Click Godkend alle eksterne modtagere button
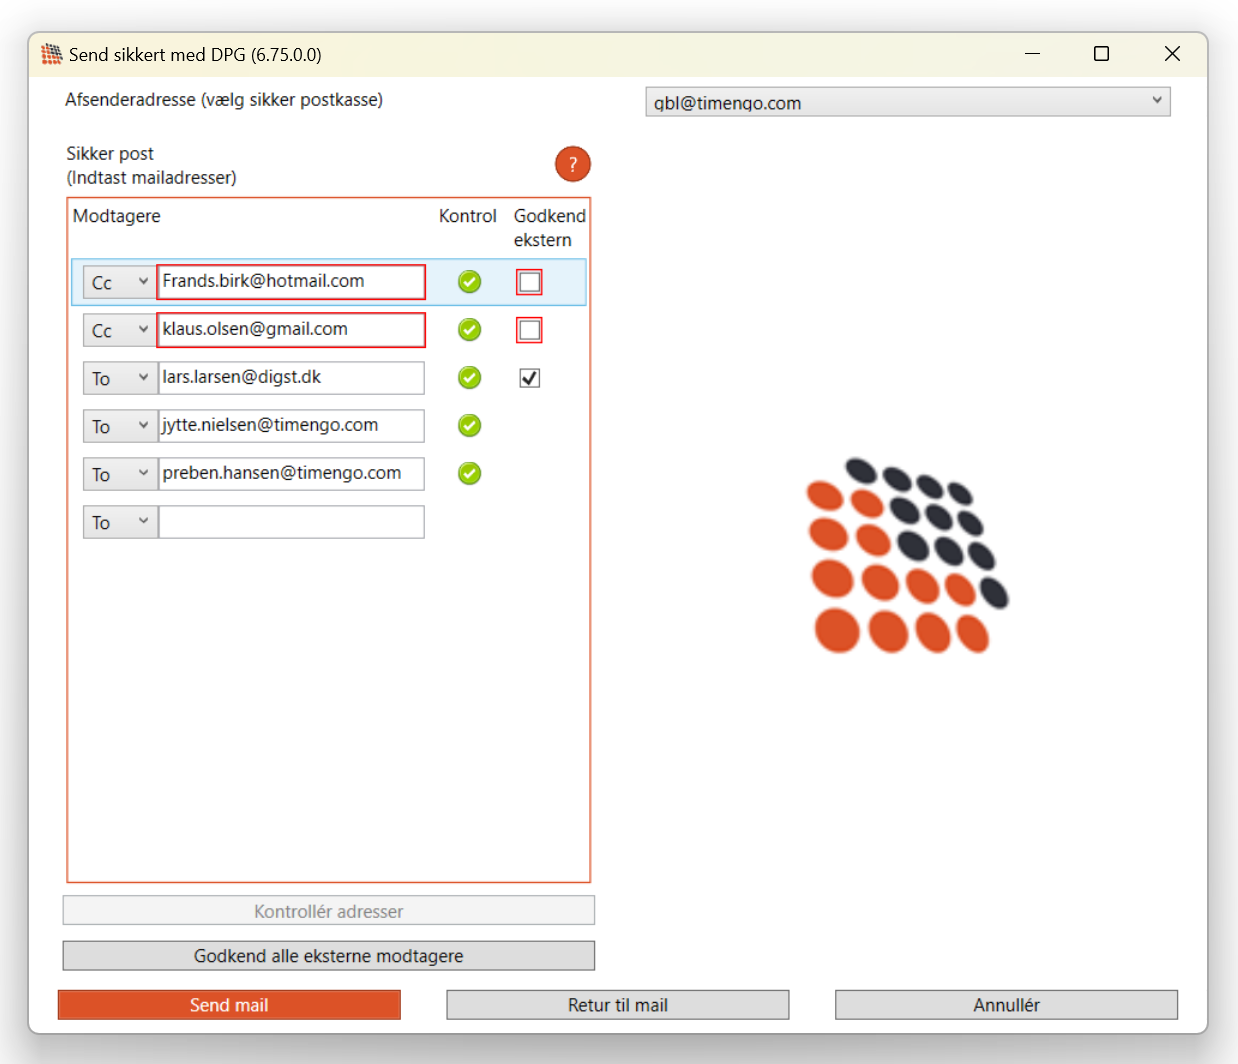This screenshot has width=1238, height=1064. pos(328,956)
